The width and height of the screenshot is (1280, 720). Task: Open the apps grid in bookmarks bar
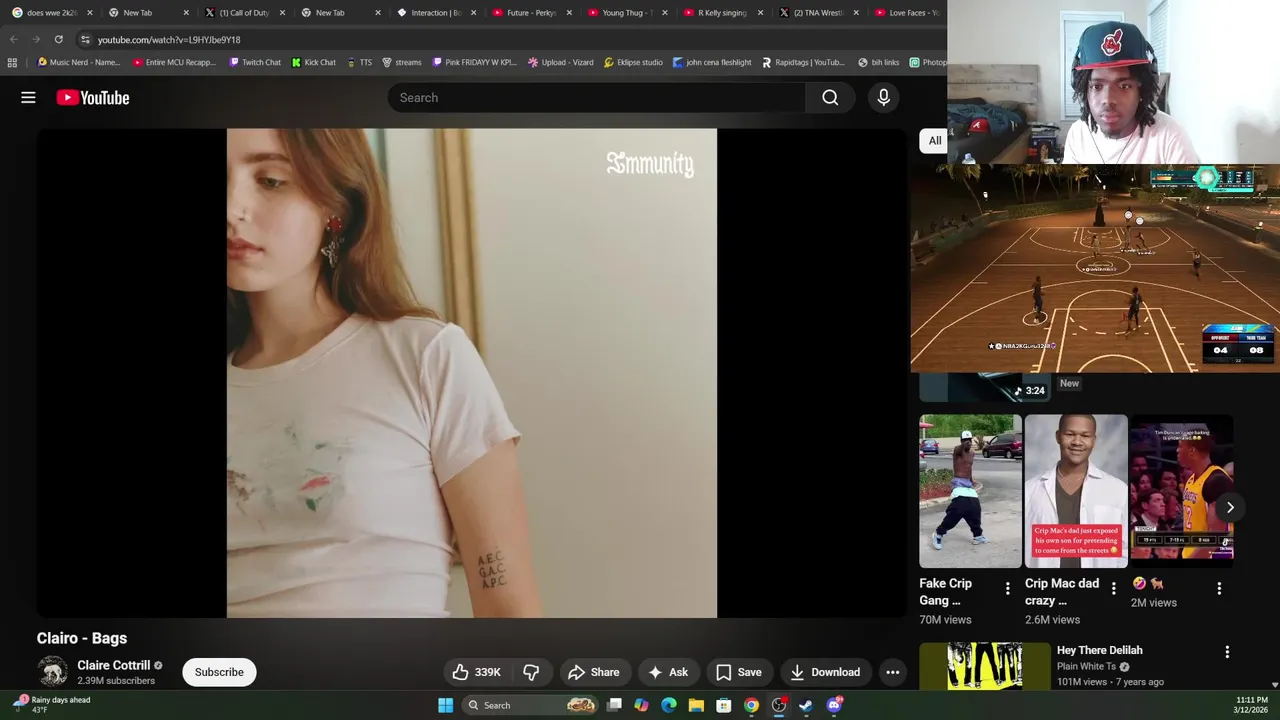[x=12, y=62]
